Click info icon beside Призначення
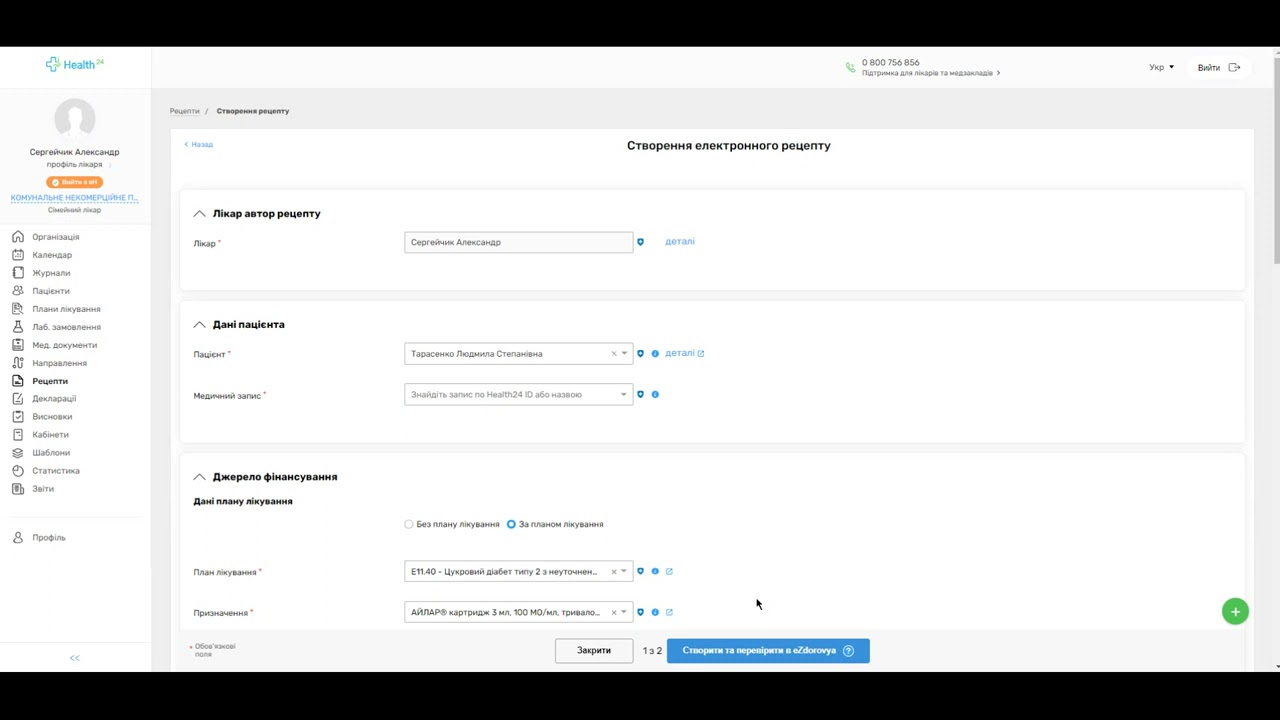This screenshot has height=720, width=1280. [655, 612]
